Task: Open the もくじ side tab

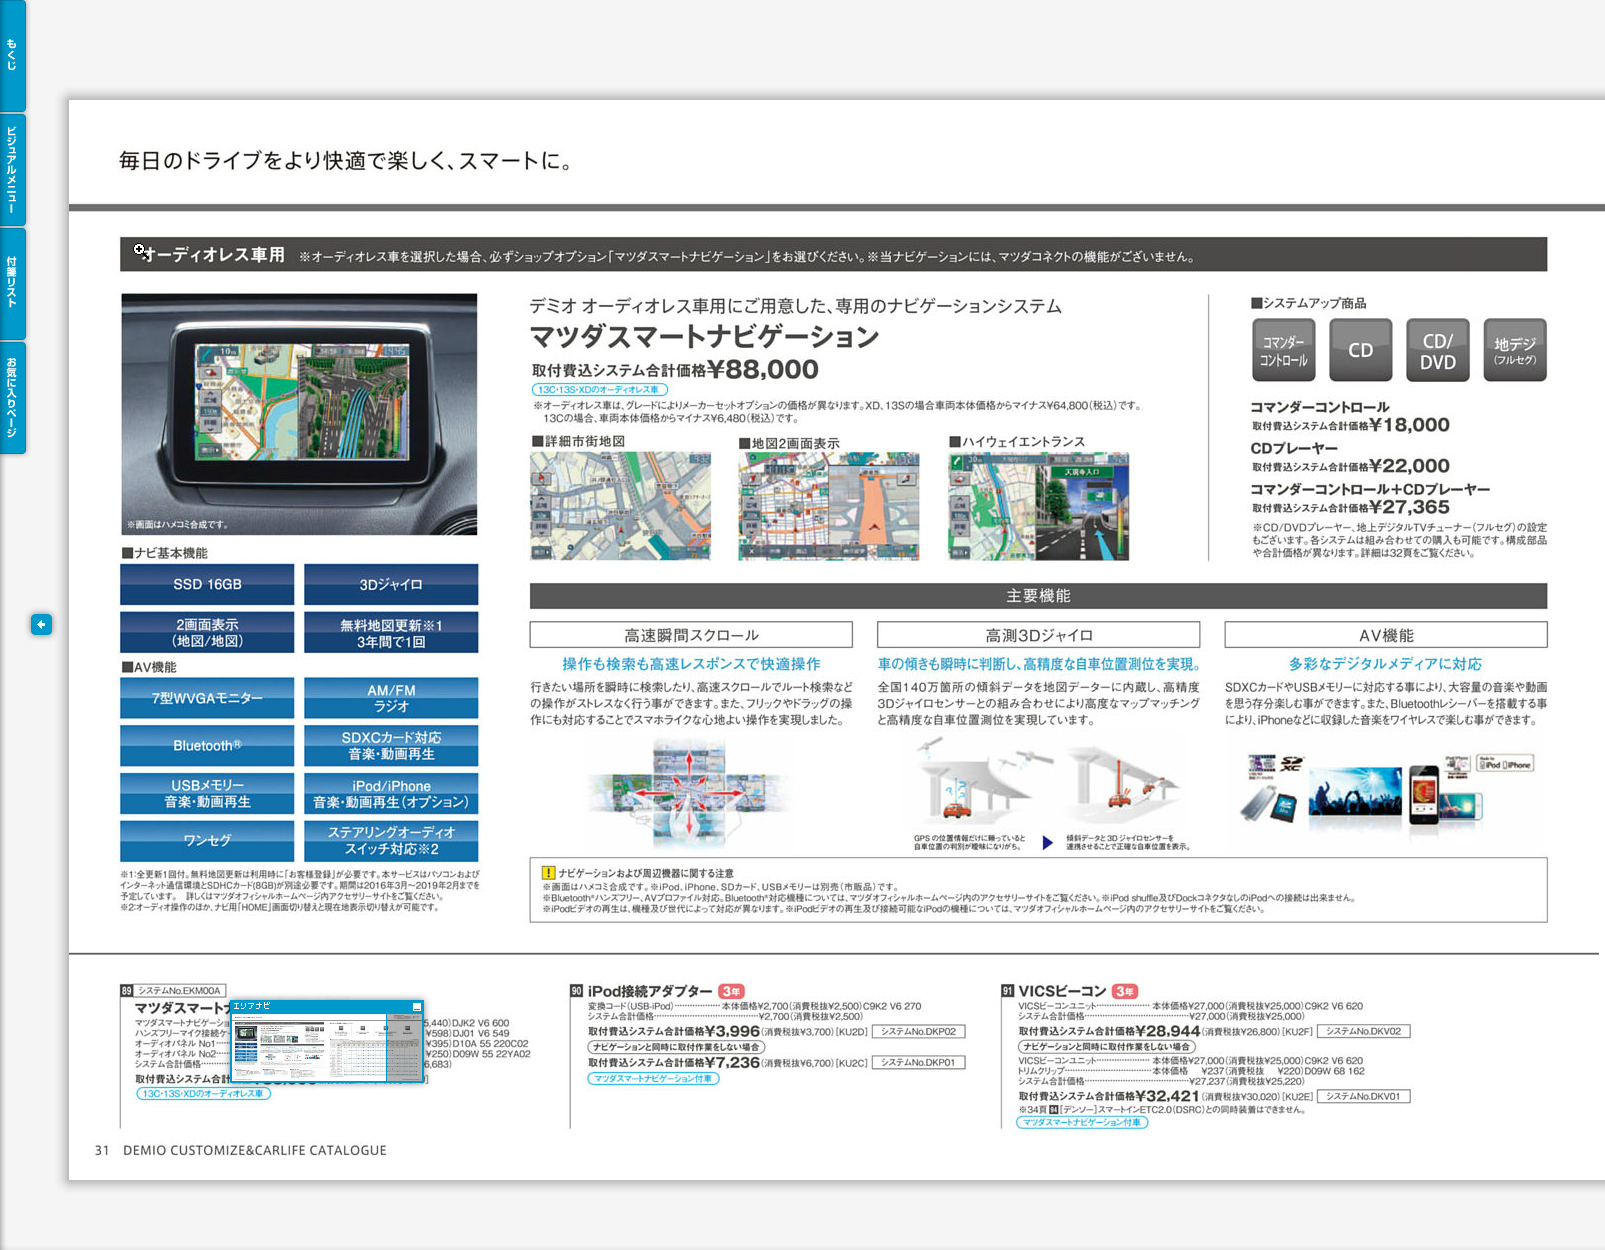Action: (x=12, y=55)
